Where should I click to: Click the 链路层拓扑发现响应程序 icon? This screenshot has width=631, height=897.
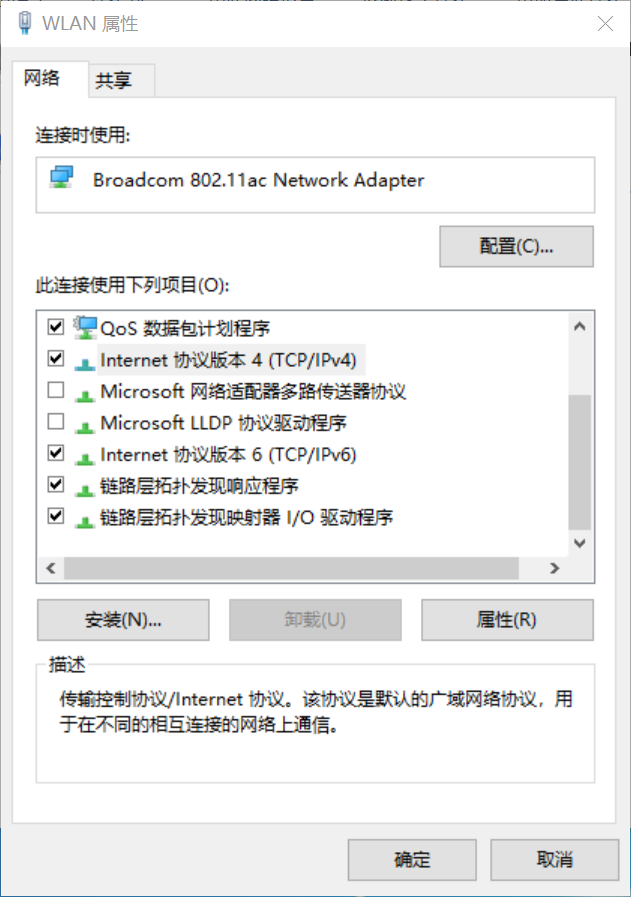point(86,487)
